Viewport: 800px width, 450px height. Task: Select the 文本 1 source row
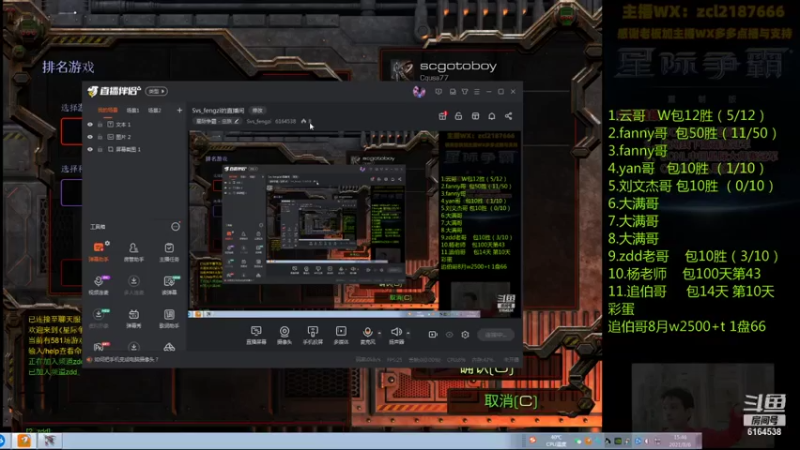tap(135, 124)
